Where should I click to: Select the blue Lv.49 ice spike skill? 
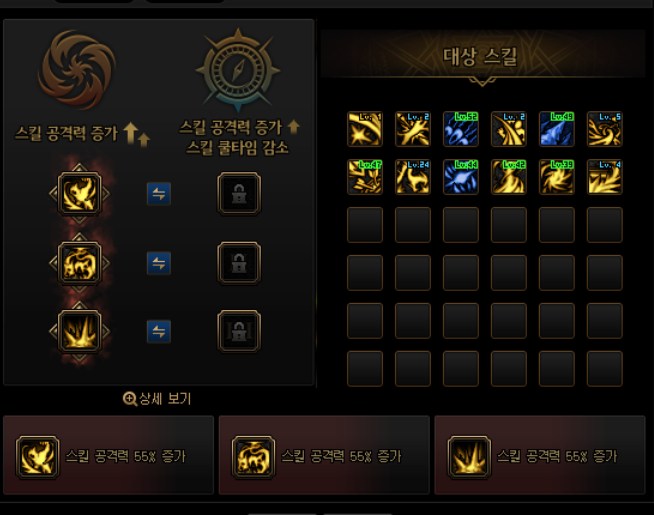coord(556,129)
